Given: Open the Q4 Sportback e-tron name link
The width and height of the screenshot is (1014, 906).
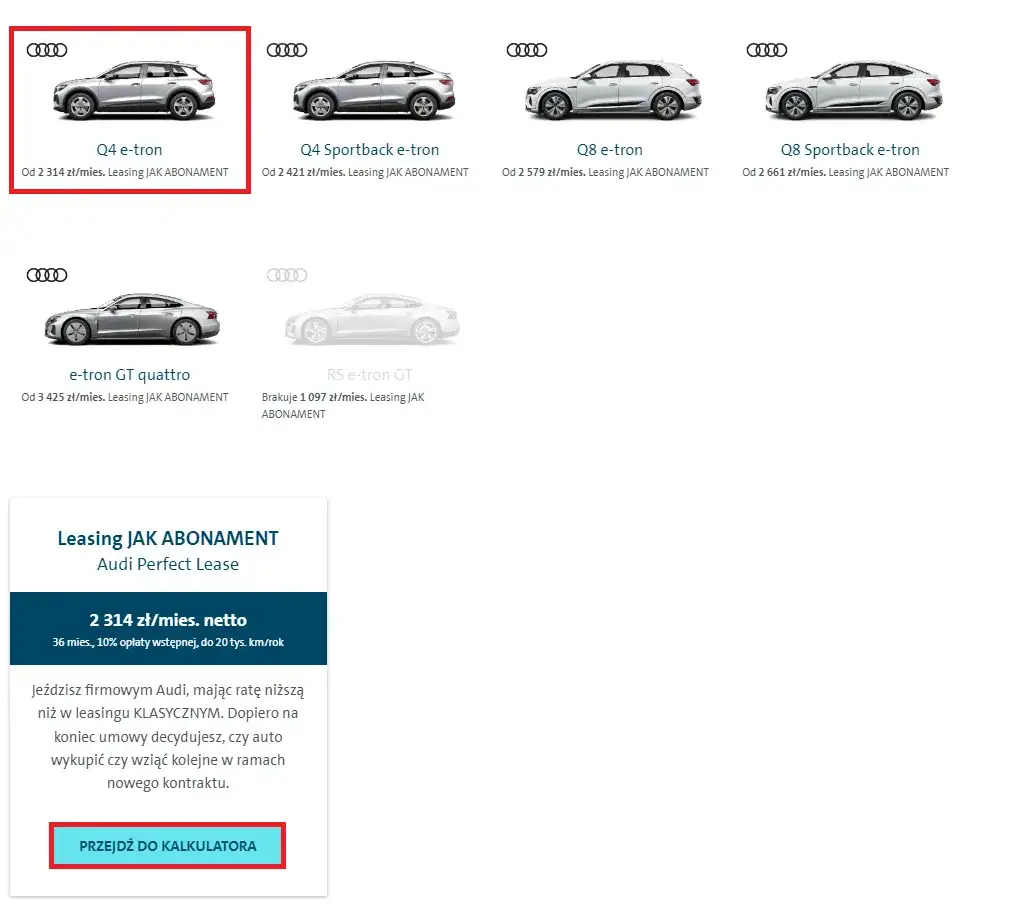Looking at the screenshot, I should point(370,150).
